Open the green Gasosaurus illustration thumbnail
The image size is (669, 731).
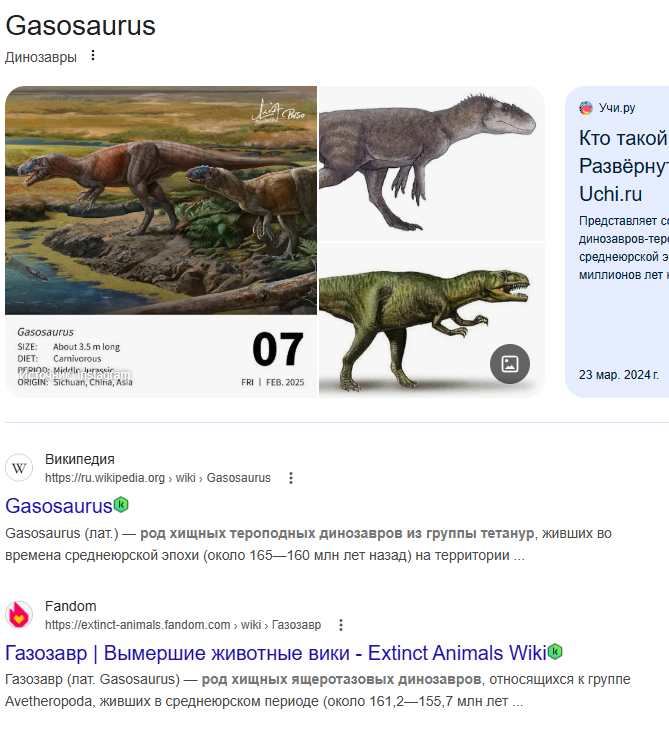coord(432,320)
